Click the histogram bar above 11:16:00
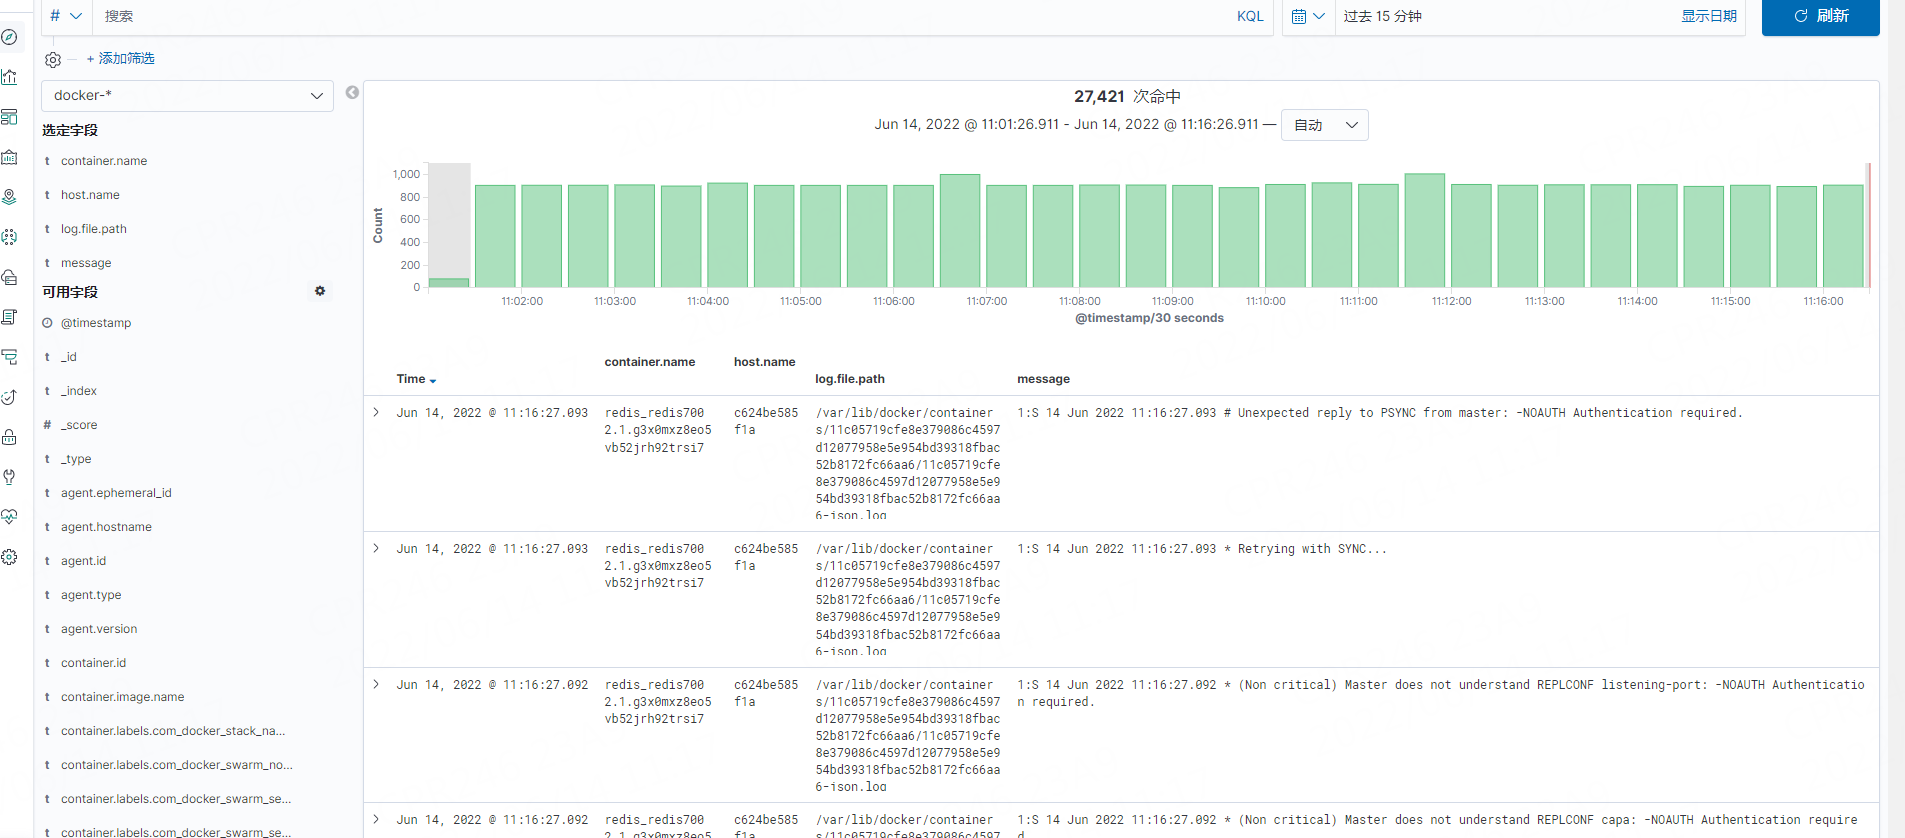The height and width of the screenshot is (838, 1905). pyautogui.click(x=1843, y=236)
